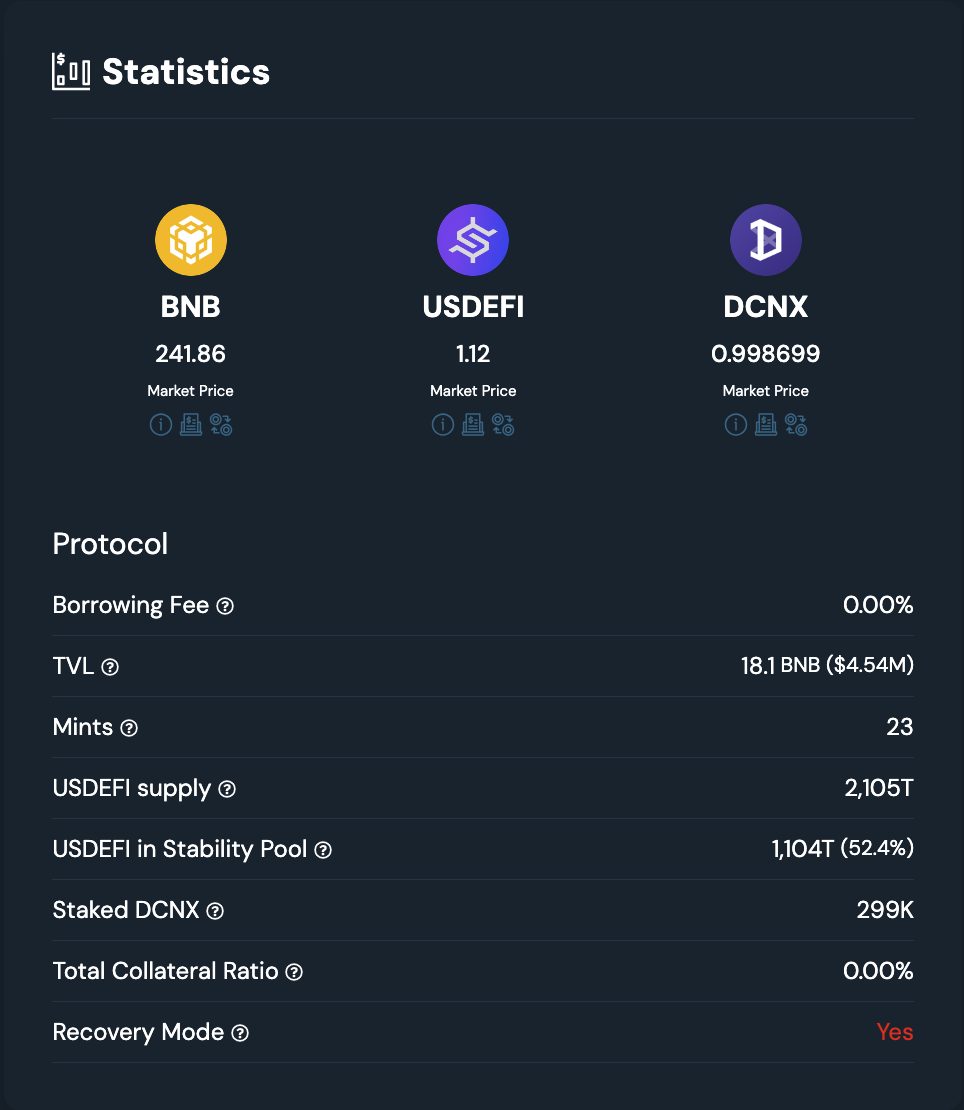The image size is (964, 1110).
Task: Click the TVL question mark icon
Action: point(110,667)
